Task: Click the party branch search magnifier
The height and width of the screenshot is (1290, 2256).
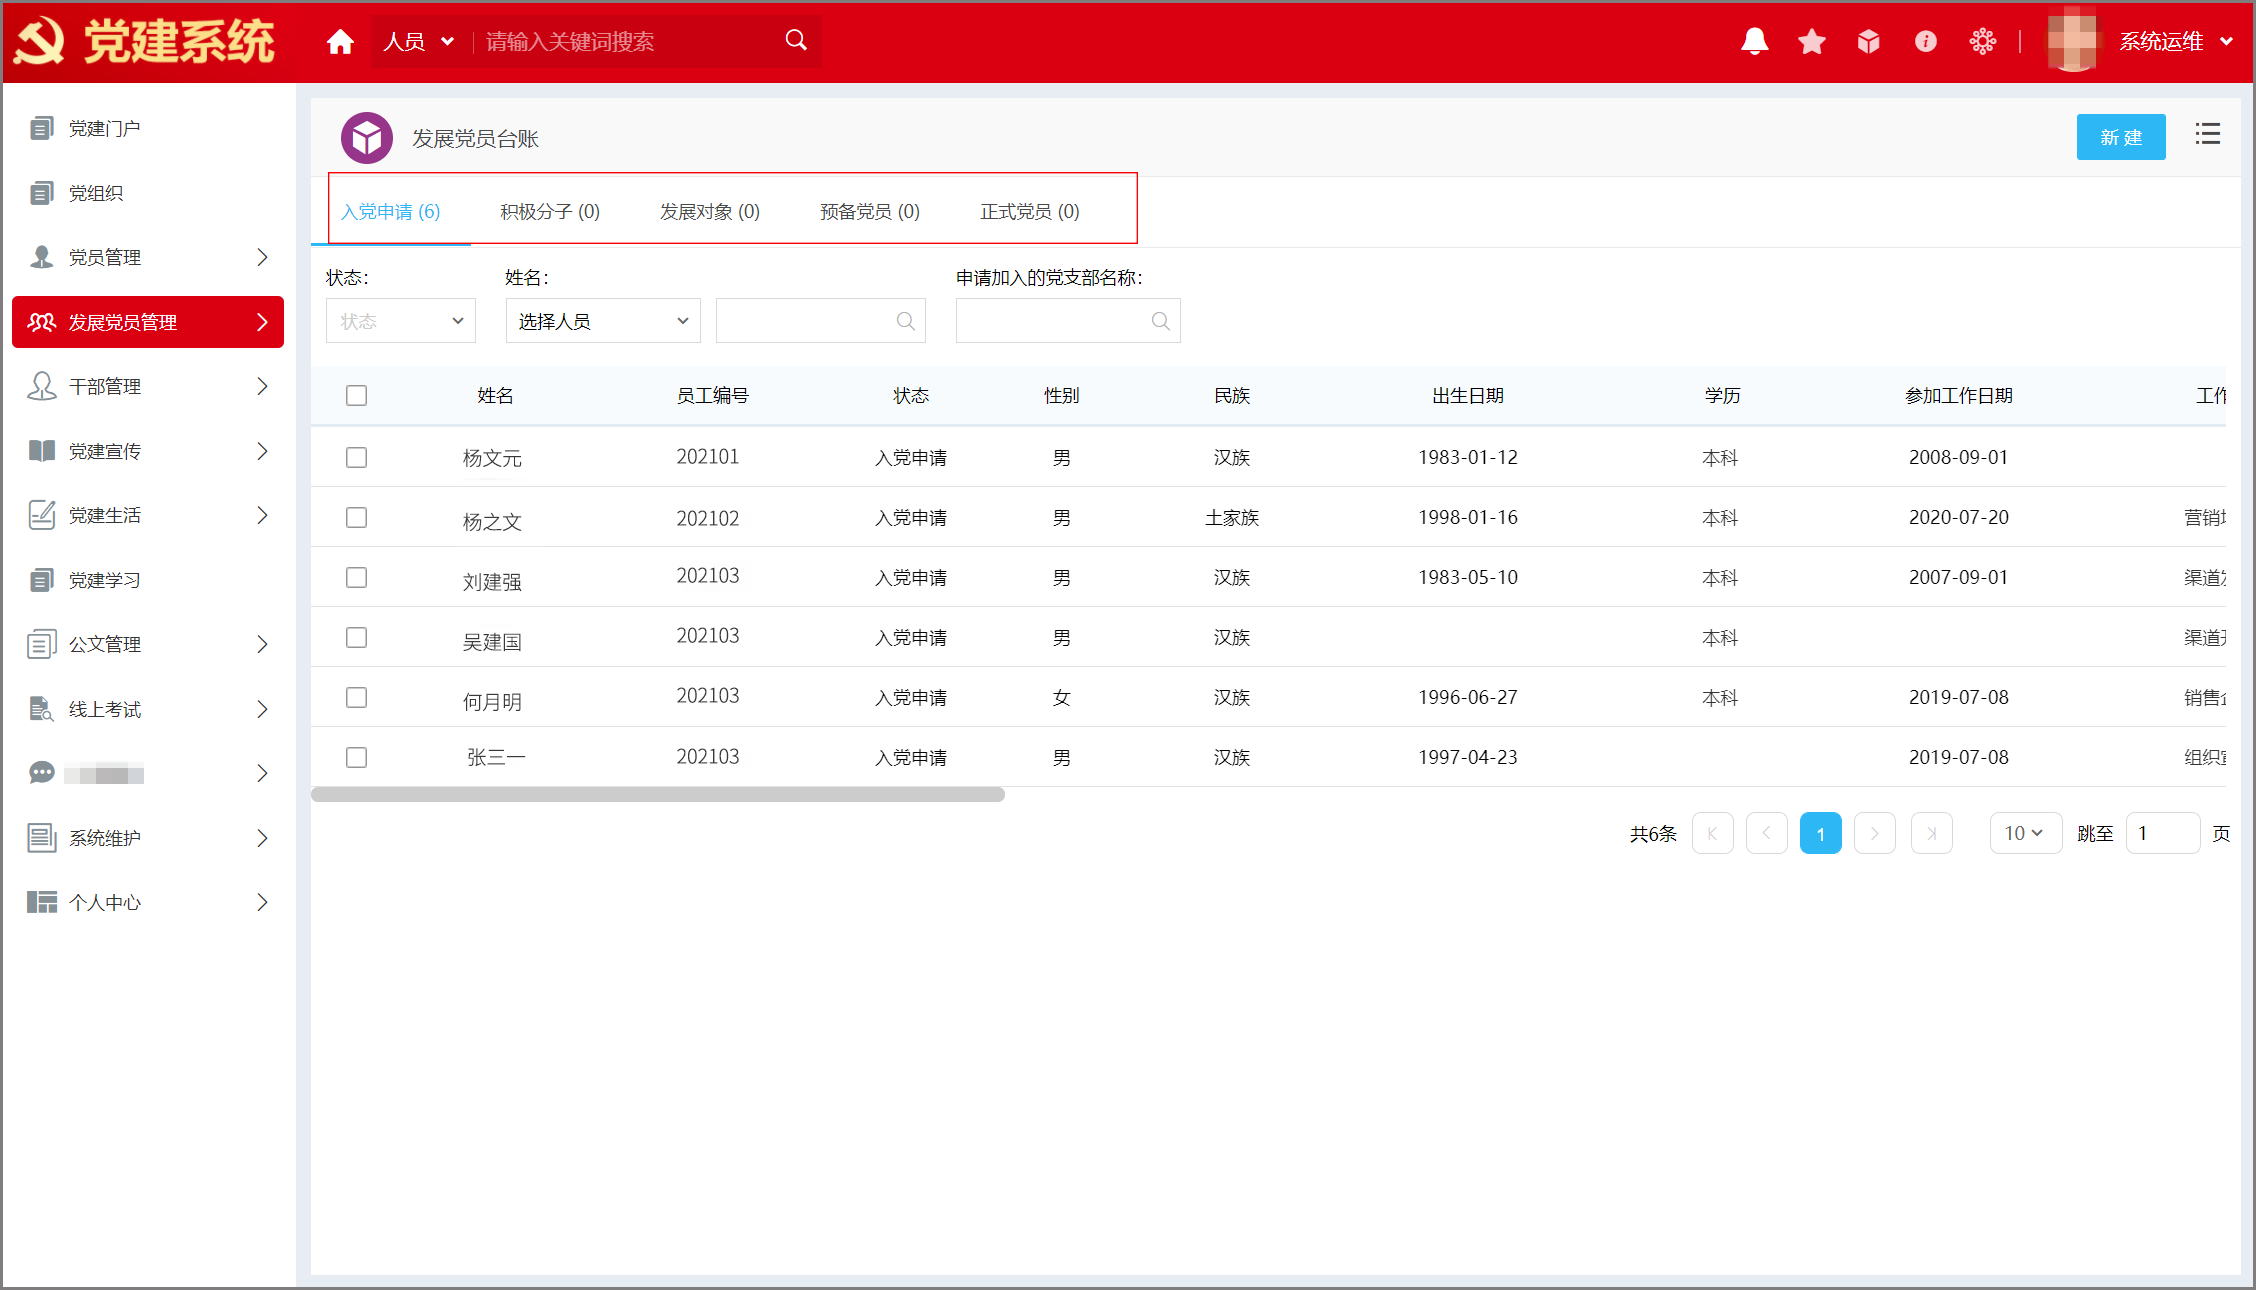Action: pos(1160,321)
